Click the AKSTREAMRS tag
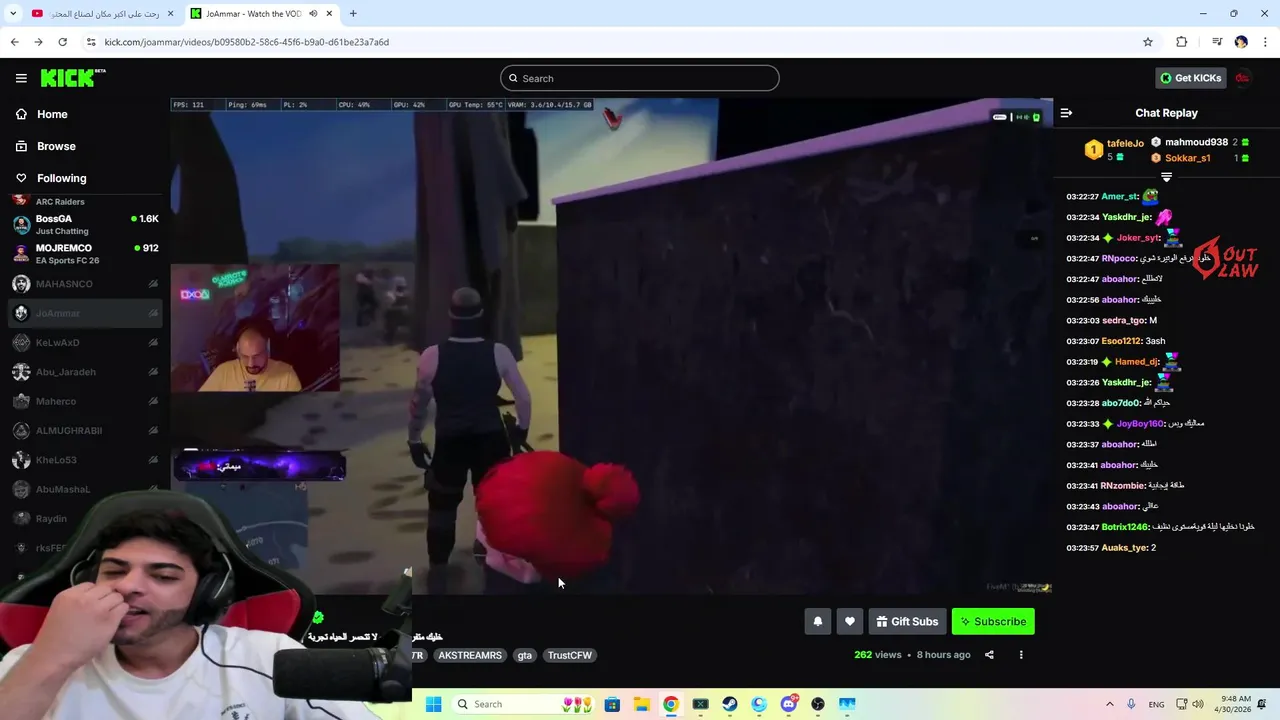The image size is (1280, 720). click(x=470, y=655)
